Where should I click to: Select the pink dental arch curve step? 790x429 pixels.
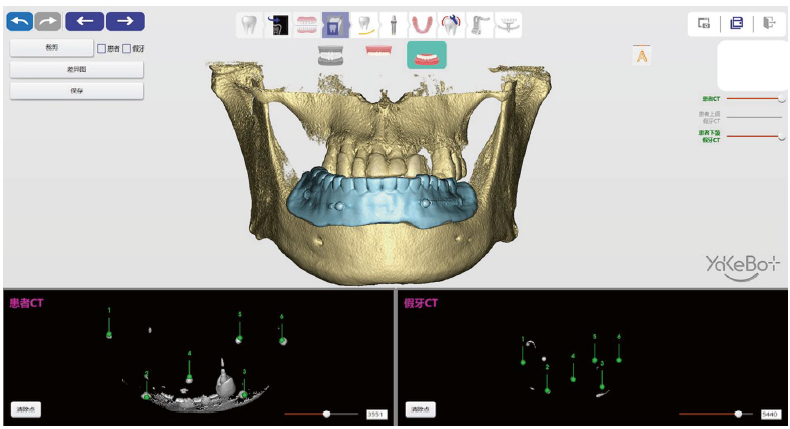(x=422, y=25)
